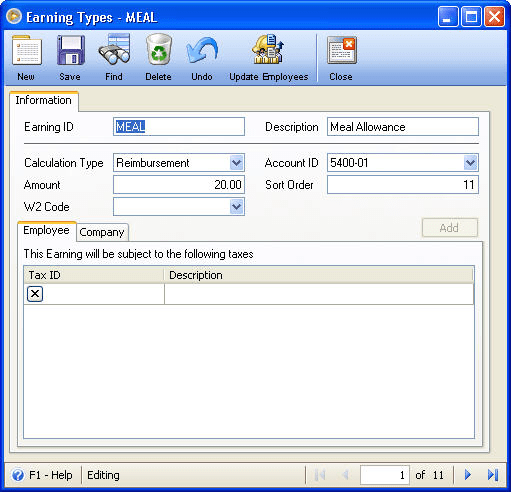Go to previous record navigation arrow
The image size is (511, 492).
pyautogui.click(x=346, y=475)
